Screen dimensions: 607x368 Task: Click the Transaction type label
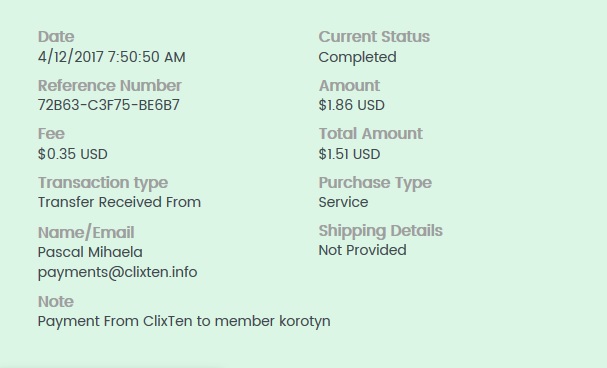coord(103,183)
